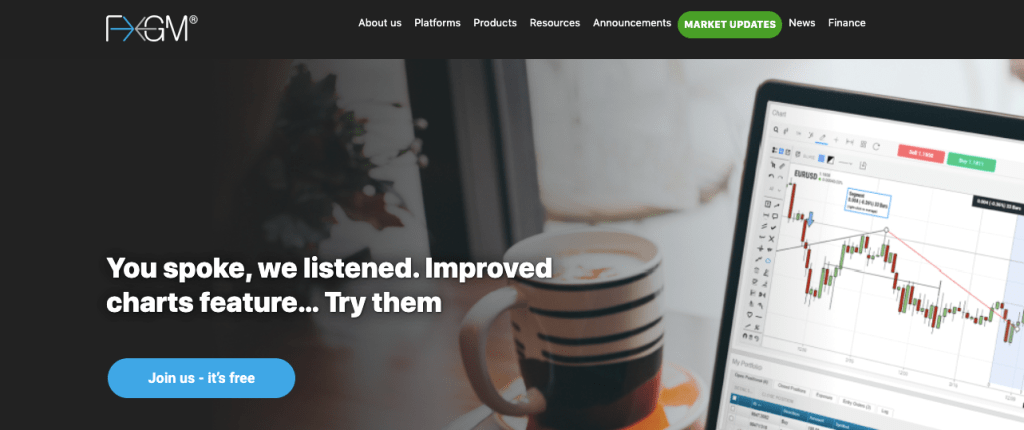The image size is (1024, 430).
Task: Pick the blue color swatch in the drawing toolbar
Action: click(822, 157)
